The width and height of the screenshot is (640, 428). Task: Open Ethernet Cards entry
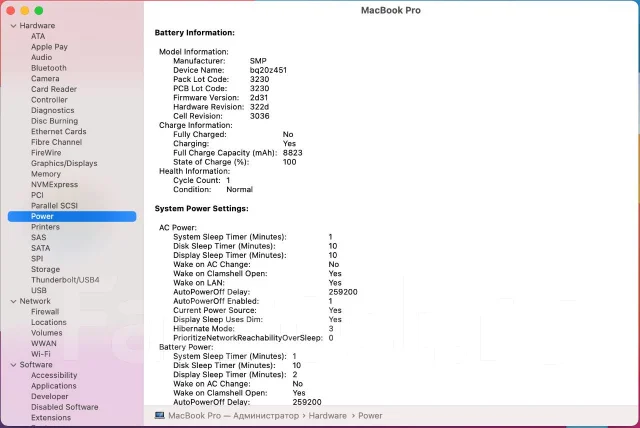click(x=58, y=132)
